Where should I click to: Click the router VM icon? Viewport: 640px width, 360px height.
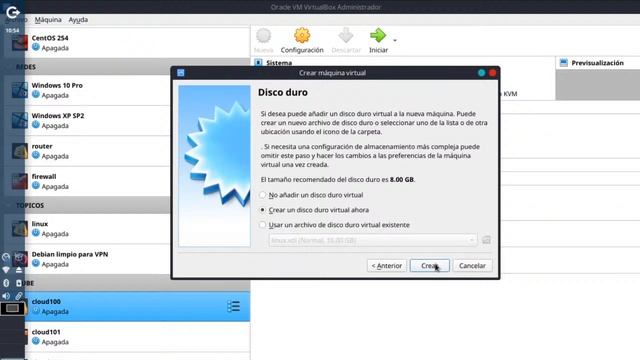tap(20, 151)
